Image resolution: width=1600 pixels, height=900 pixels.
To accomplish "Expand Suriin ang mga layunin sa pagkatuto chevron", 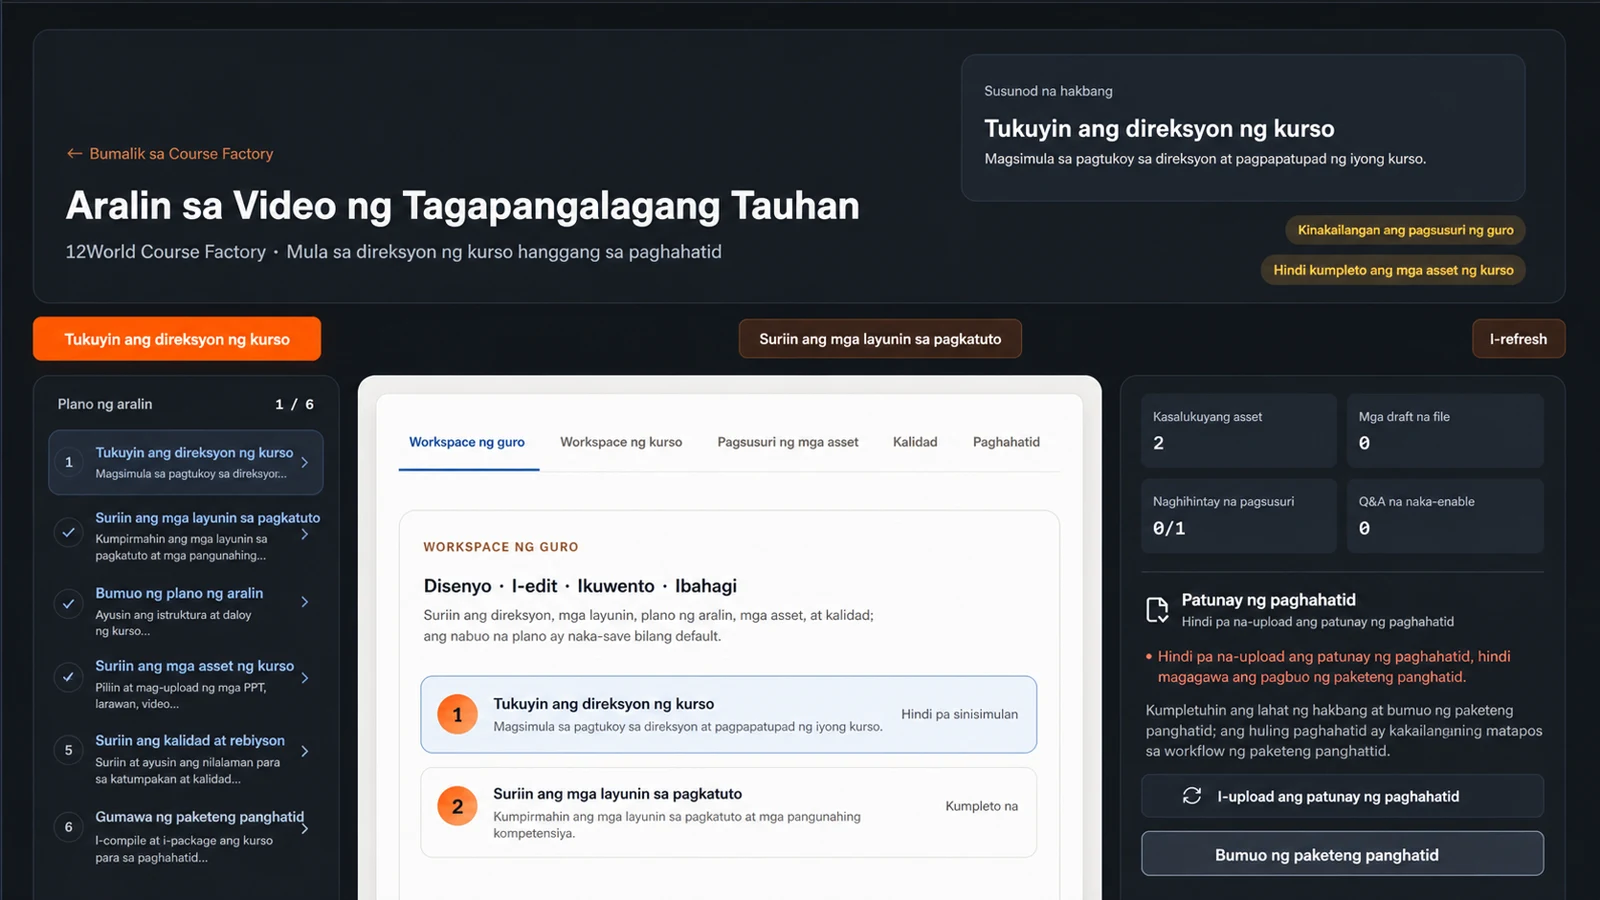I will coord(305,535).
